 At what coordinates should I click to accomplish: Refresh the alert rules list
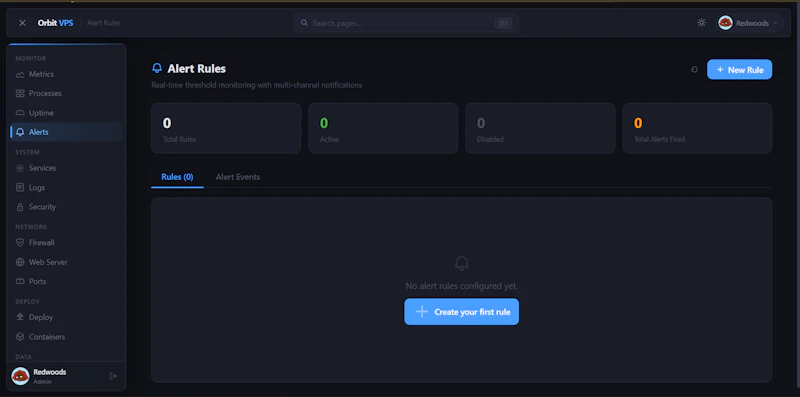[694, 69]
